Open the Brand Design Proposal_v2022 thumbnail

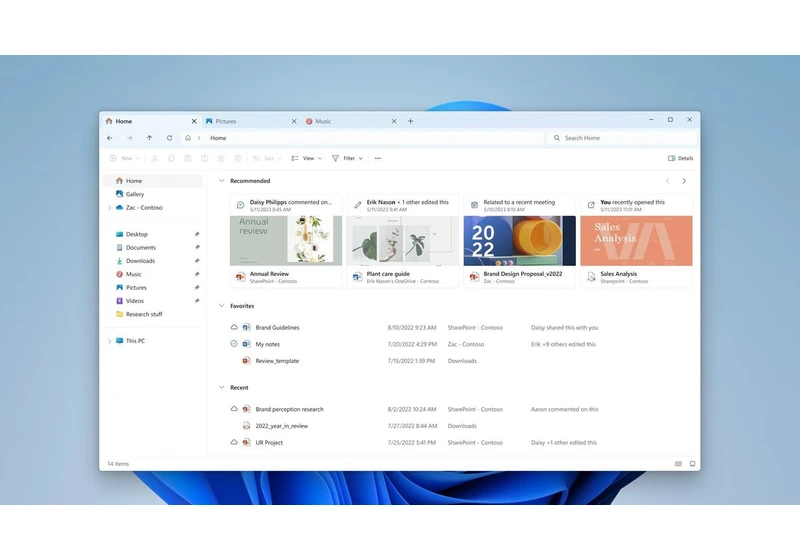click(x=519, y=241)
